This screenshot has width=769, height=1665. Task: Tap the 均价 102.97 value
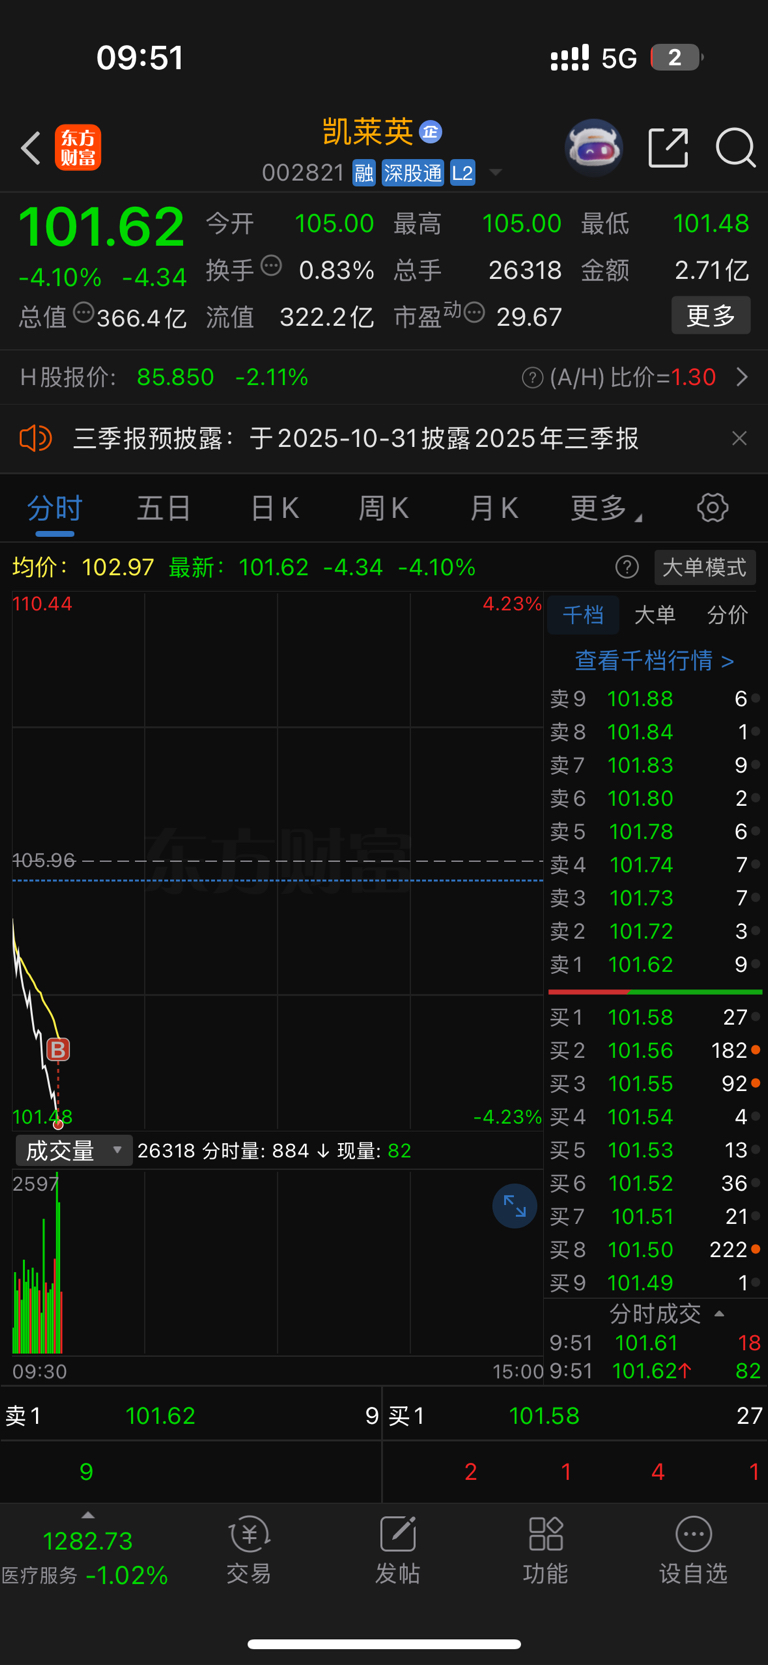tap(118, 568)
